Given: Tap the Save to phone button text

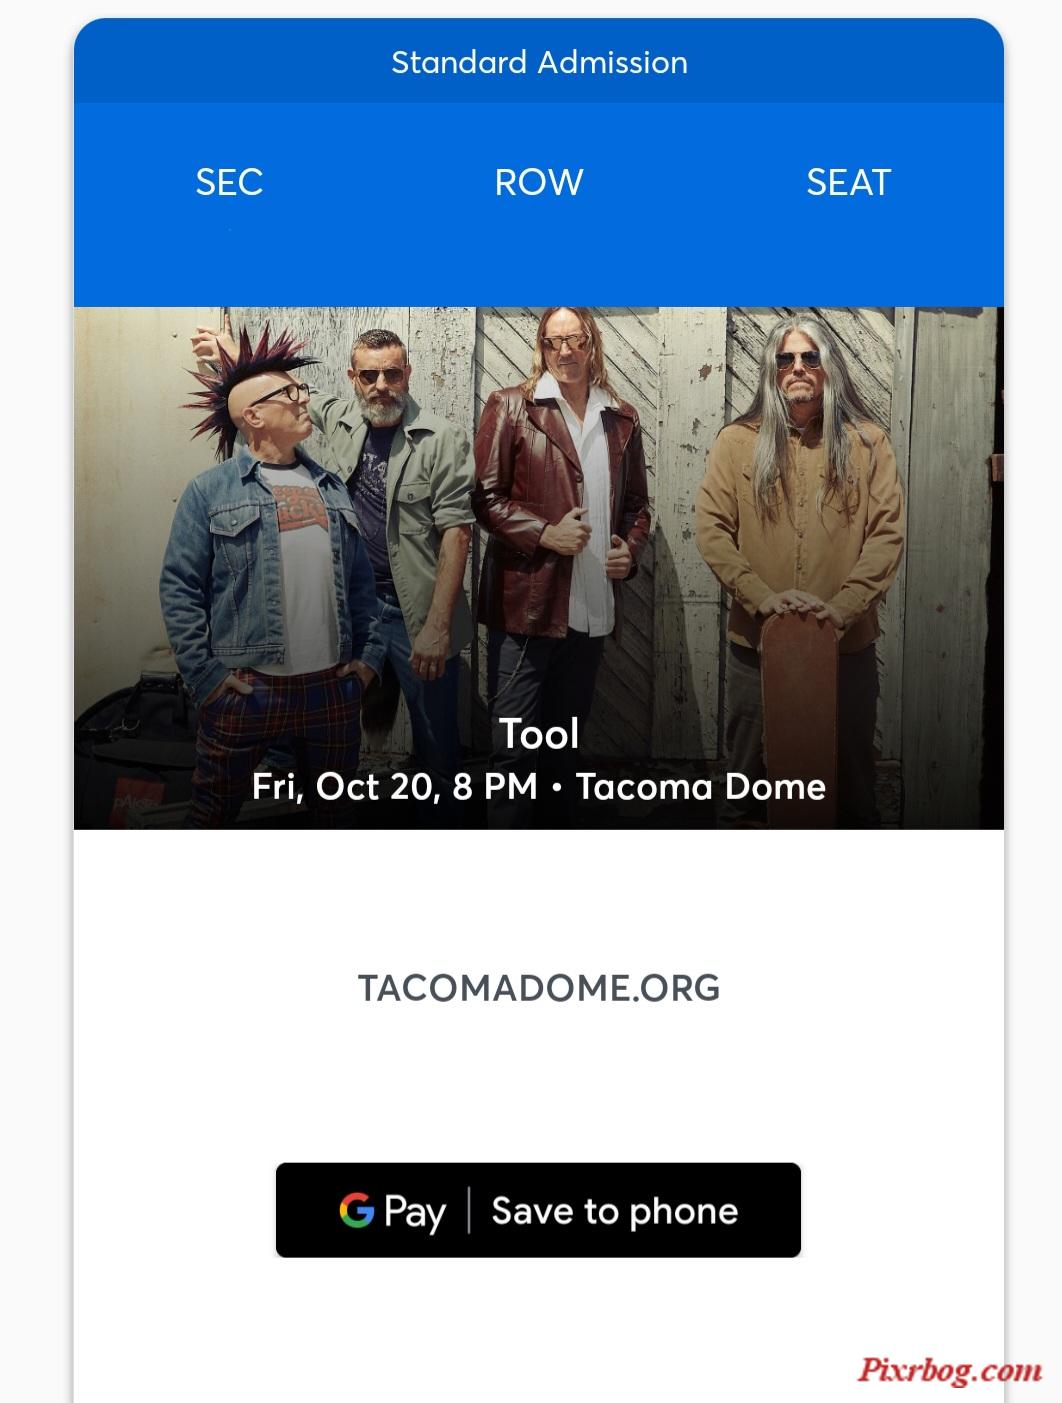Looking at the screenshot, I should point(614,1211).
